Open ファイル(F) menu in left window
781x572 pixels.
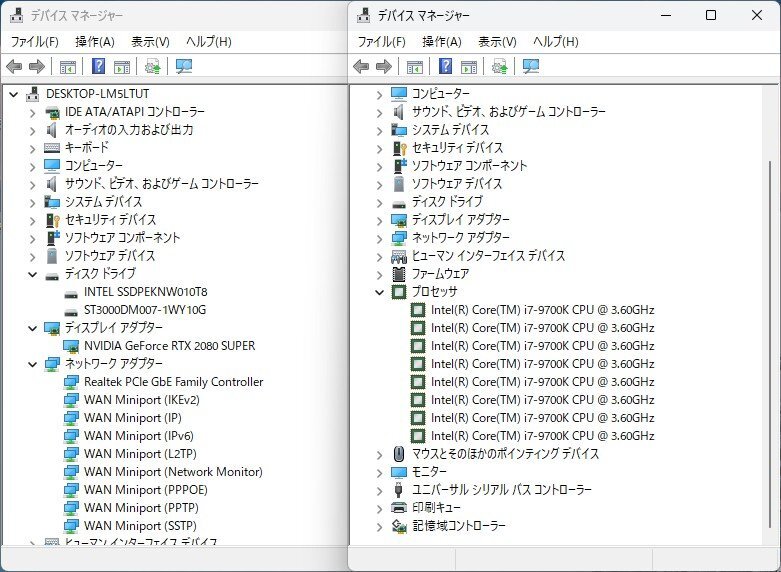(x=35, y=41)
